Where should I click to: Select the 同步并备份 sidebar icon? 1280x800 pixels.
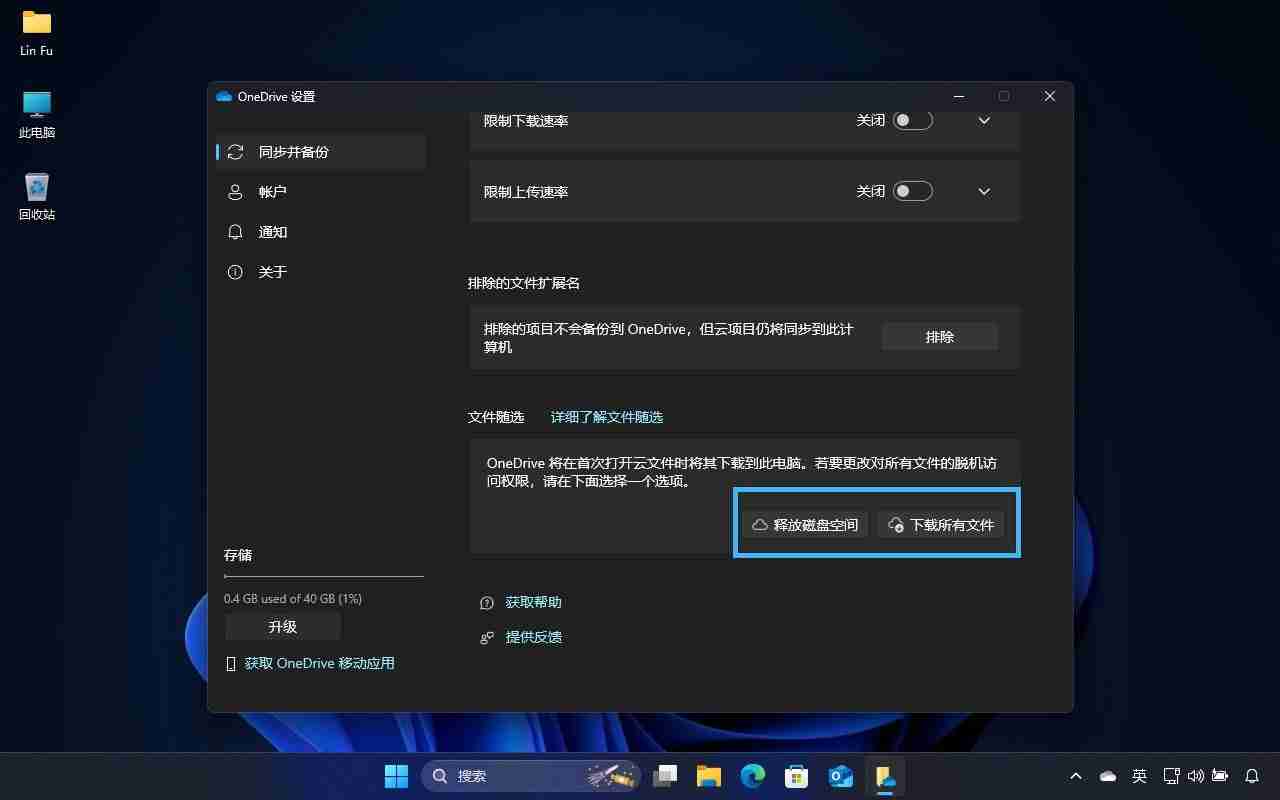(235, 152)
